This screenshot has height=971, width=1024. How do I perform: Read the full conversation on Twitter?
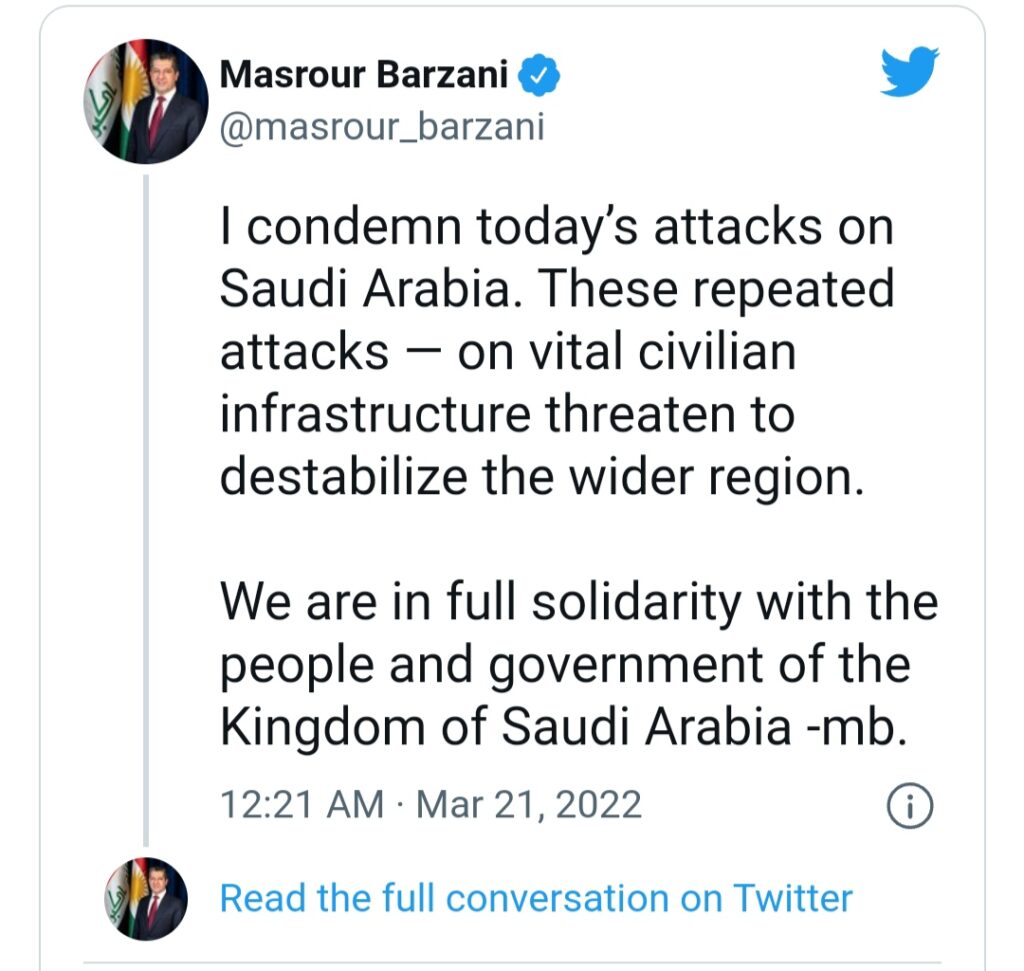click(x=536, y=897)
